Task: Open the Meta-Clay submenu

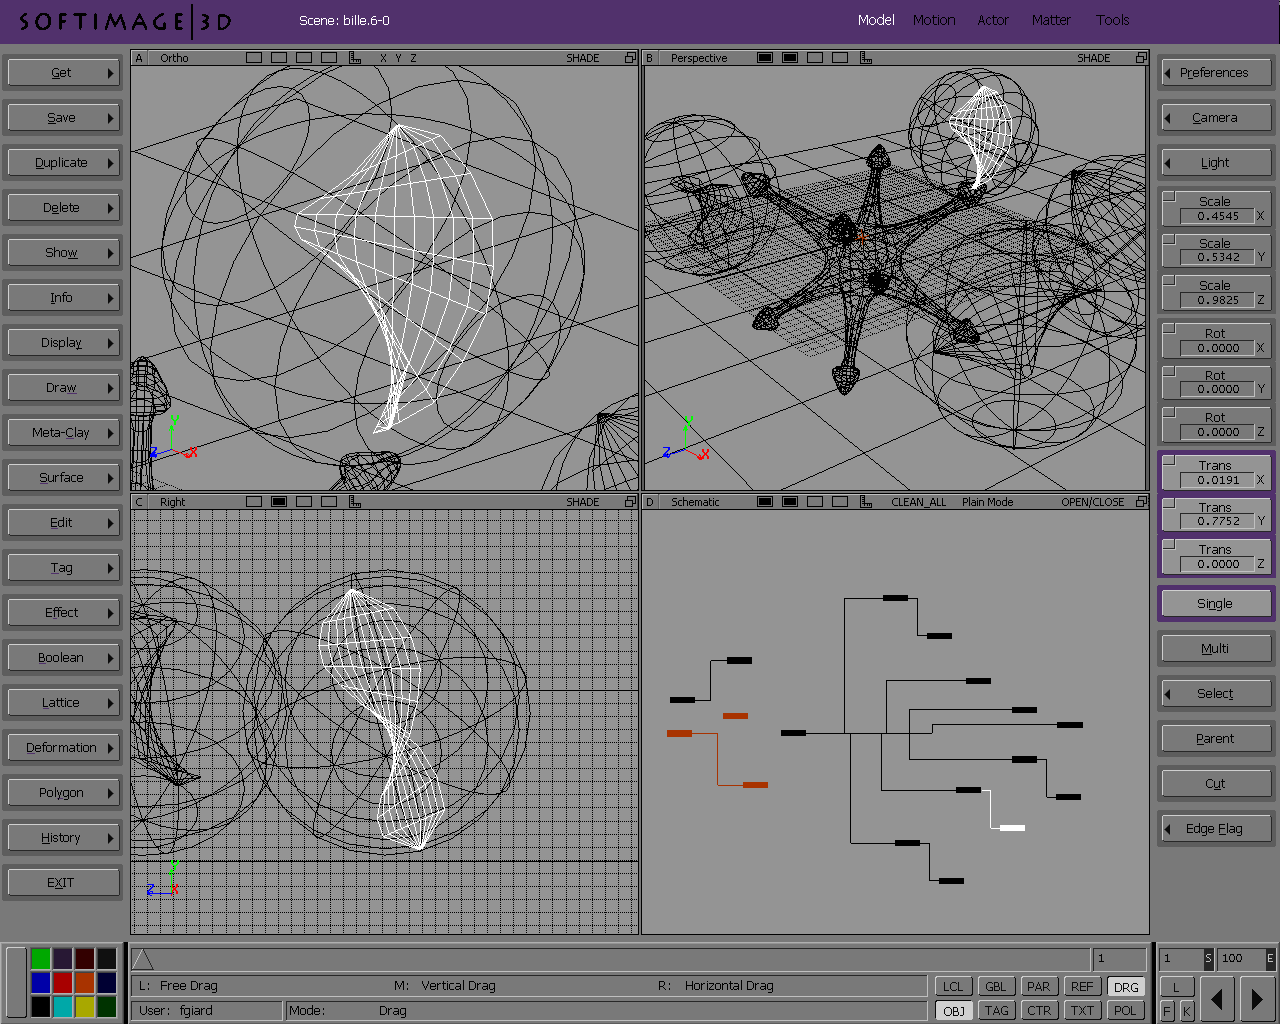Action: click(x=62, y=433)
